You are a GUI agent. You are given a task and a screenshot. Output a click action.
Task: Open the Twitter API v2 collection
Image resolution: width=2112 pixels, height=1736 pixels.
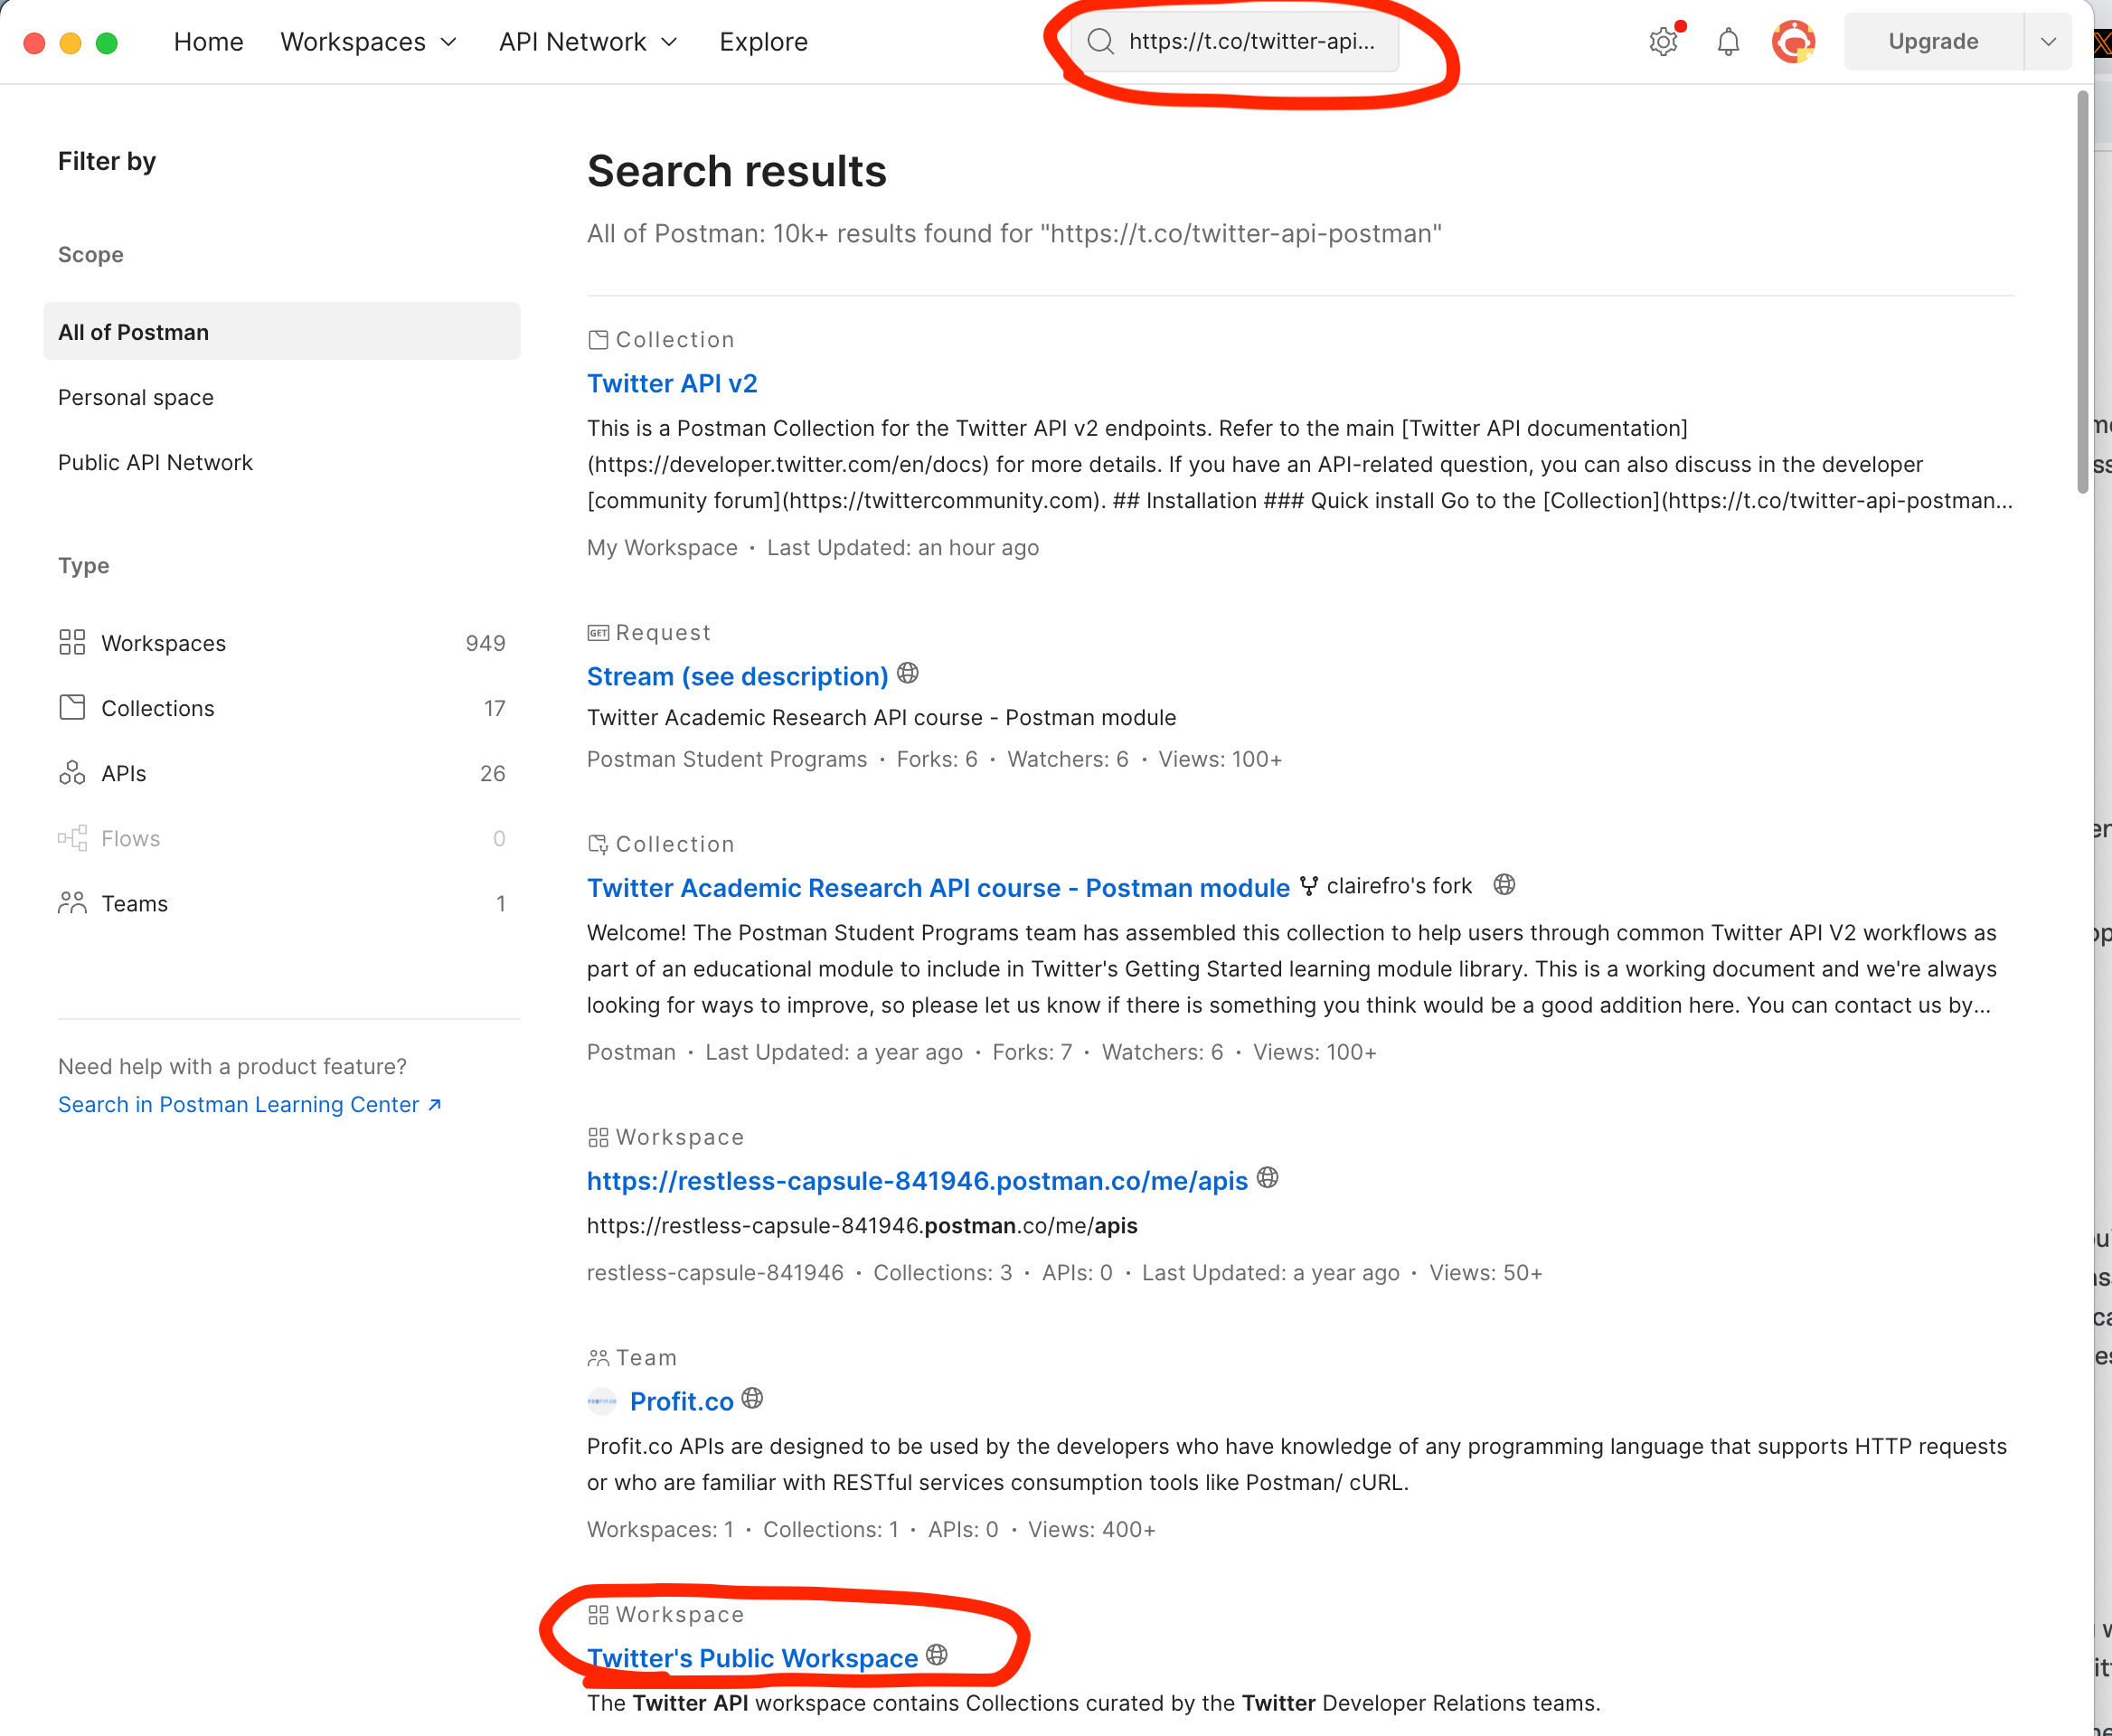coord(671,383)
